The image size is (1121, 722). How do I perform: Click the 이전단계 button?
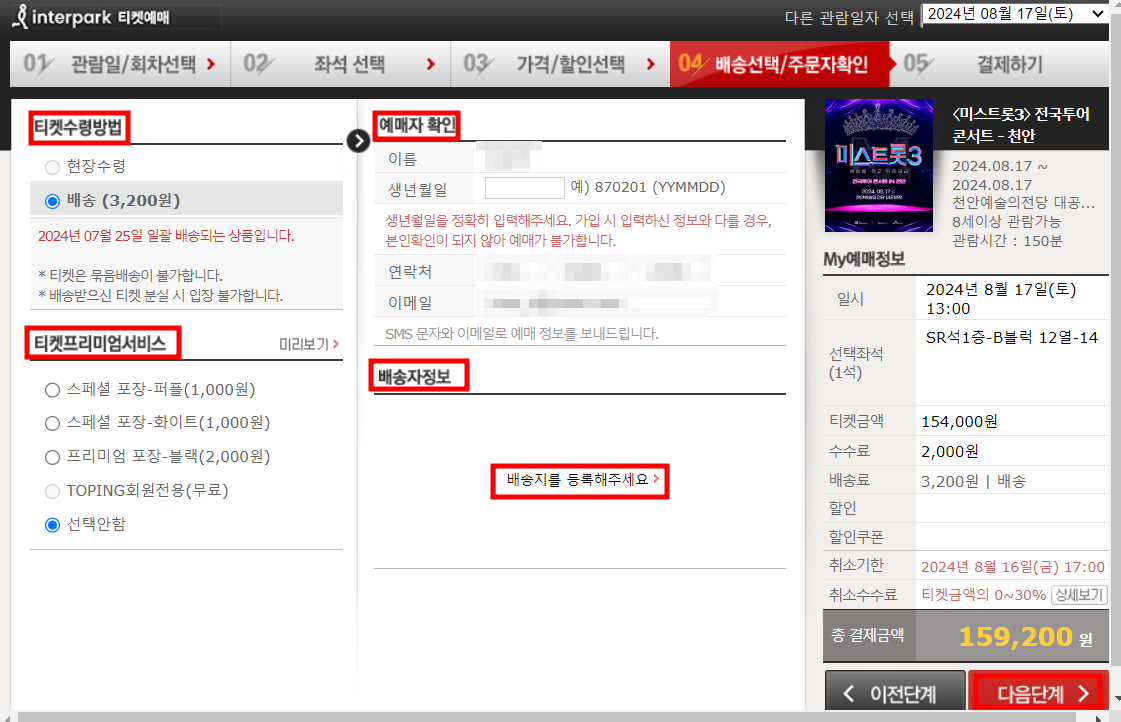895,692
